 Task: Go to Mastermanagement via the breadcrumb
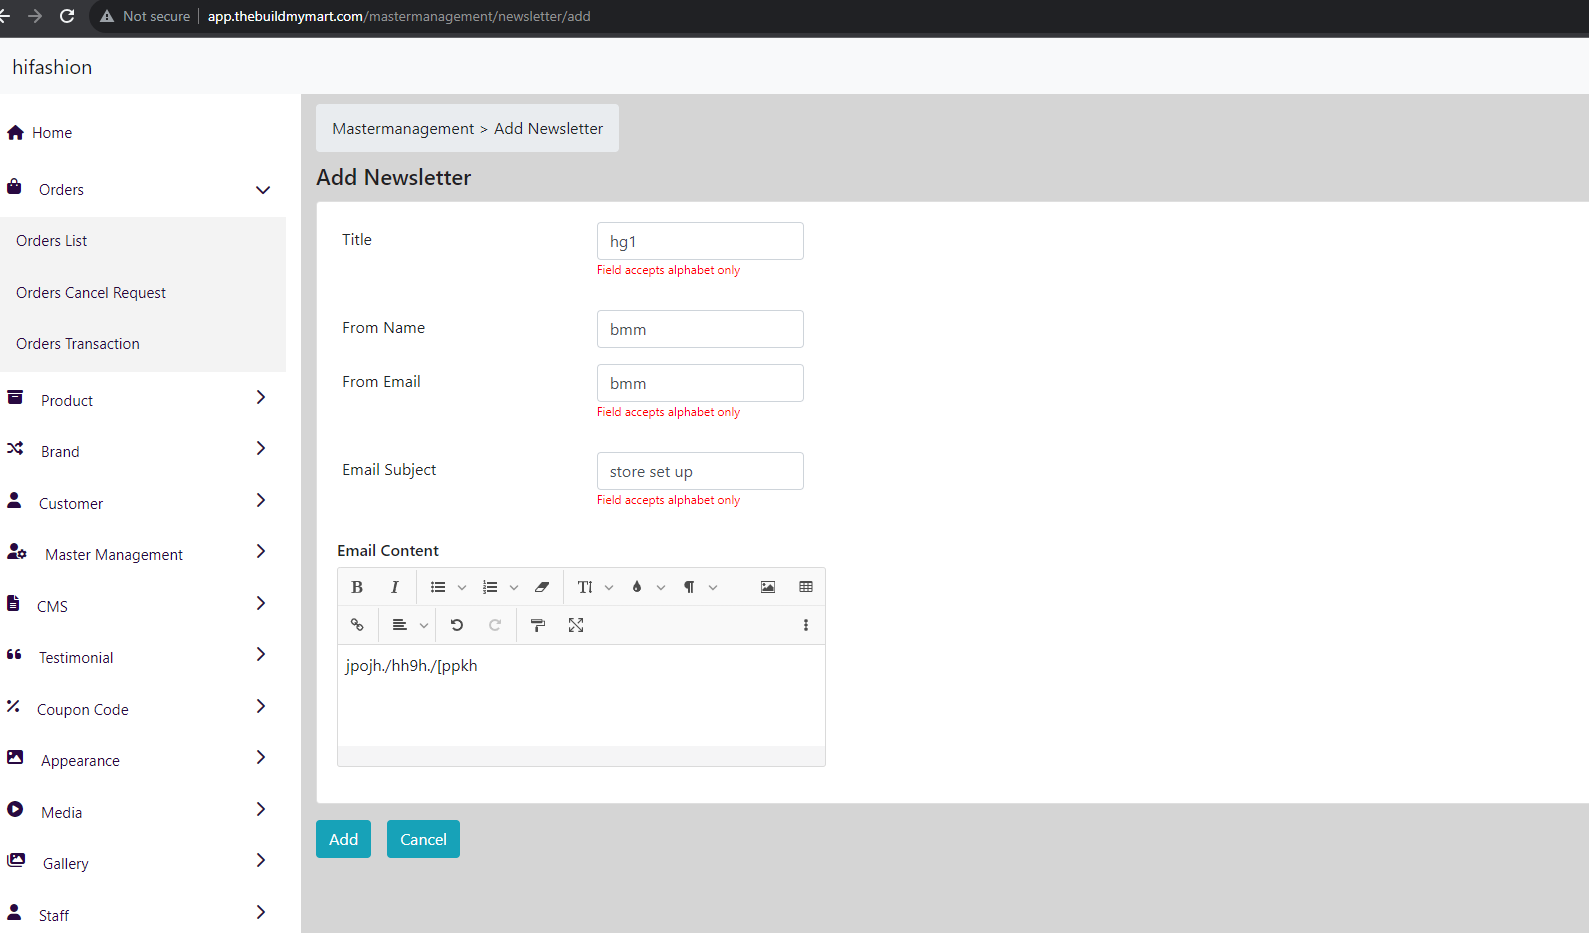(x=403, y=129)
